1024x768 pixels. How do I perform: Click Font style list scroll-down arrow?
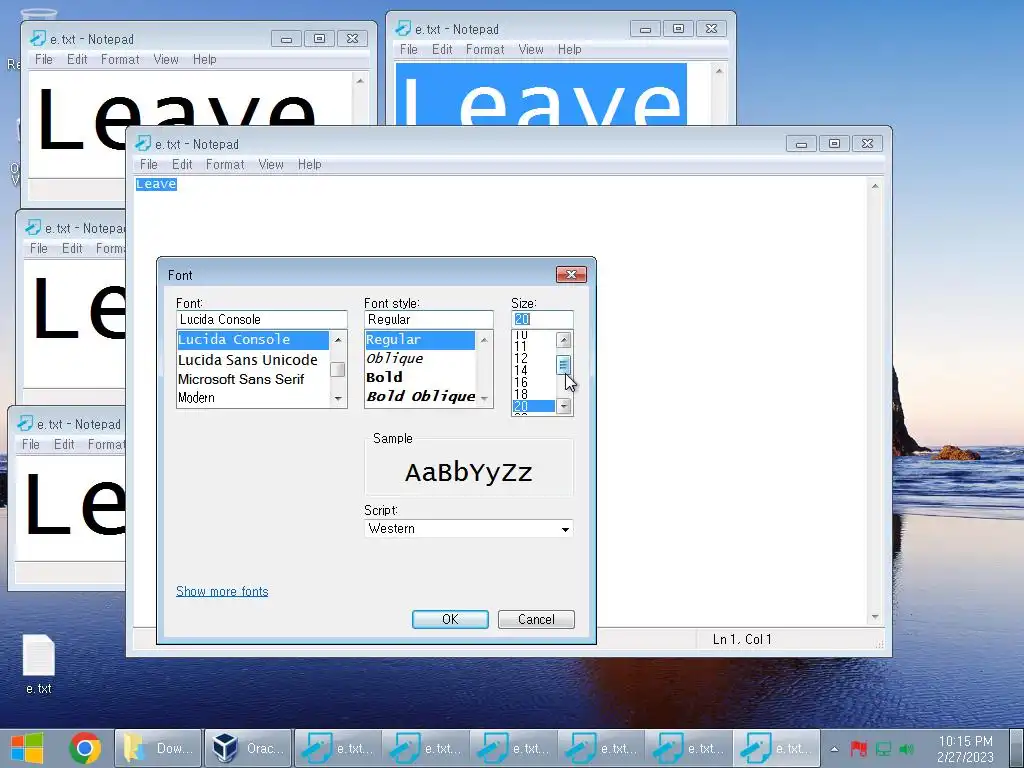click(x=484, y=398)
